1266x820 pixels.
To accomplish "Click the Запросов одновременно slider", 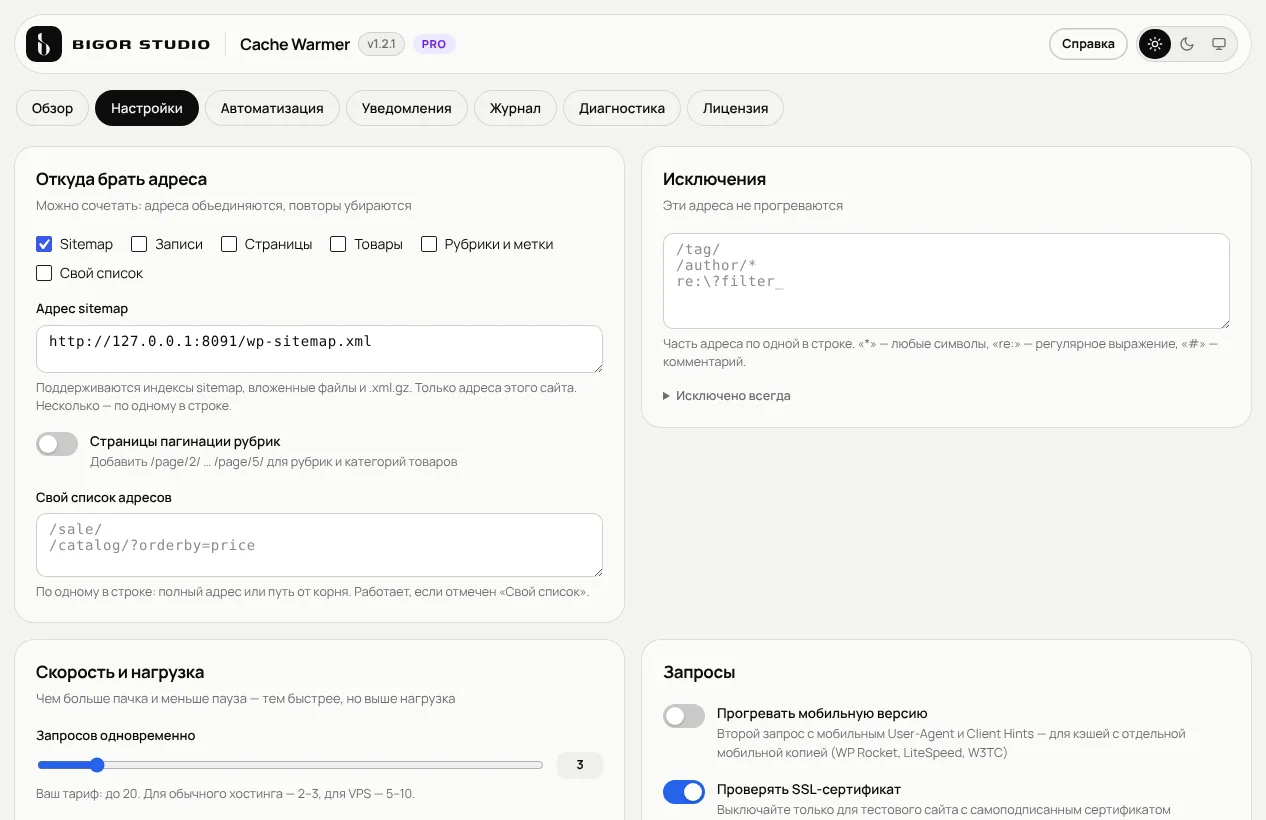I will (x=290, y=765).
